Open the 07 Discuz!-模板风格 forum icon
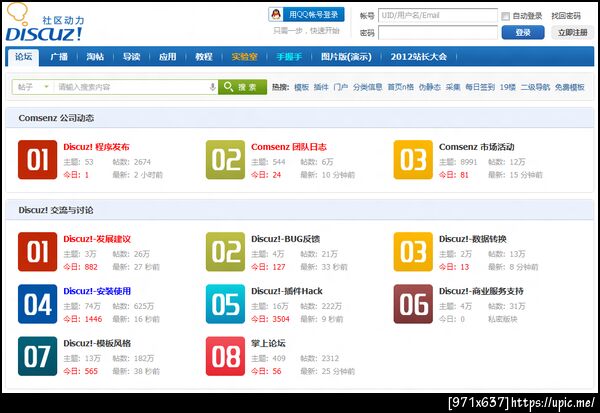The width and height of the screenshot is (600, 413). point(38,356)
